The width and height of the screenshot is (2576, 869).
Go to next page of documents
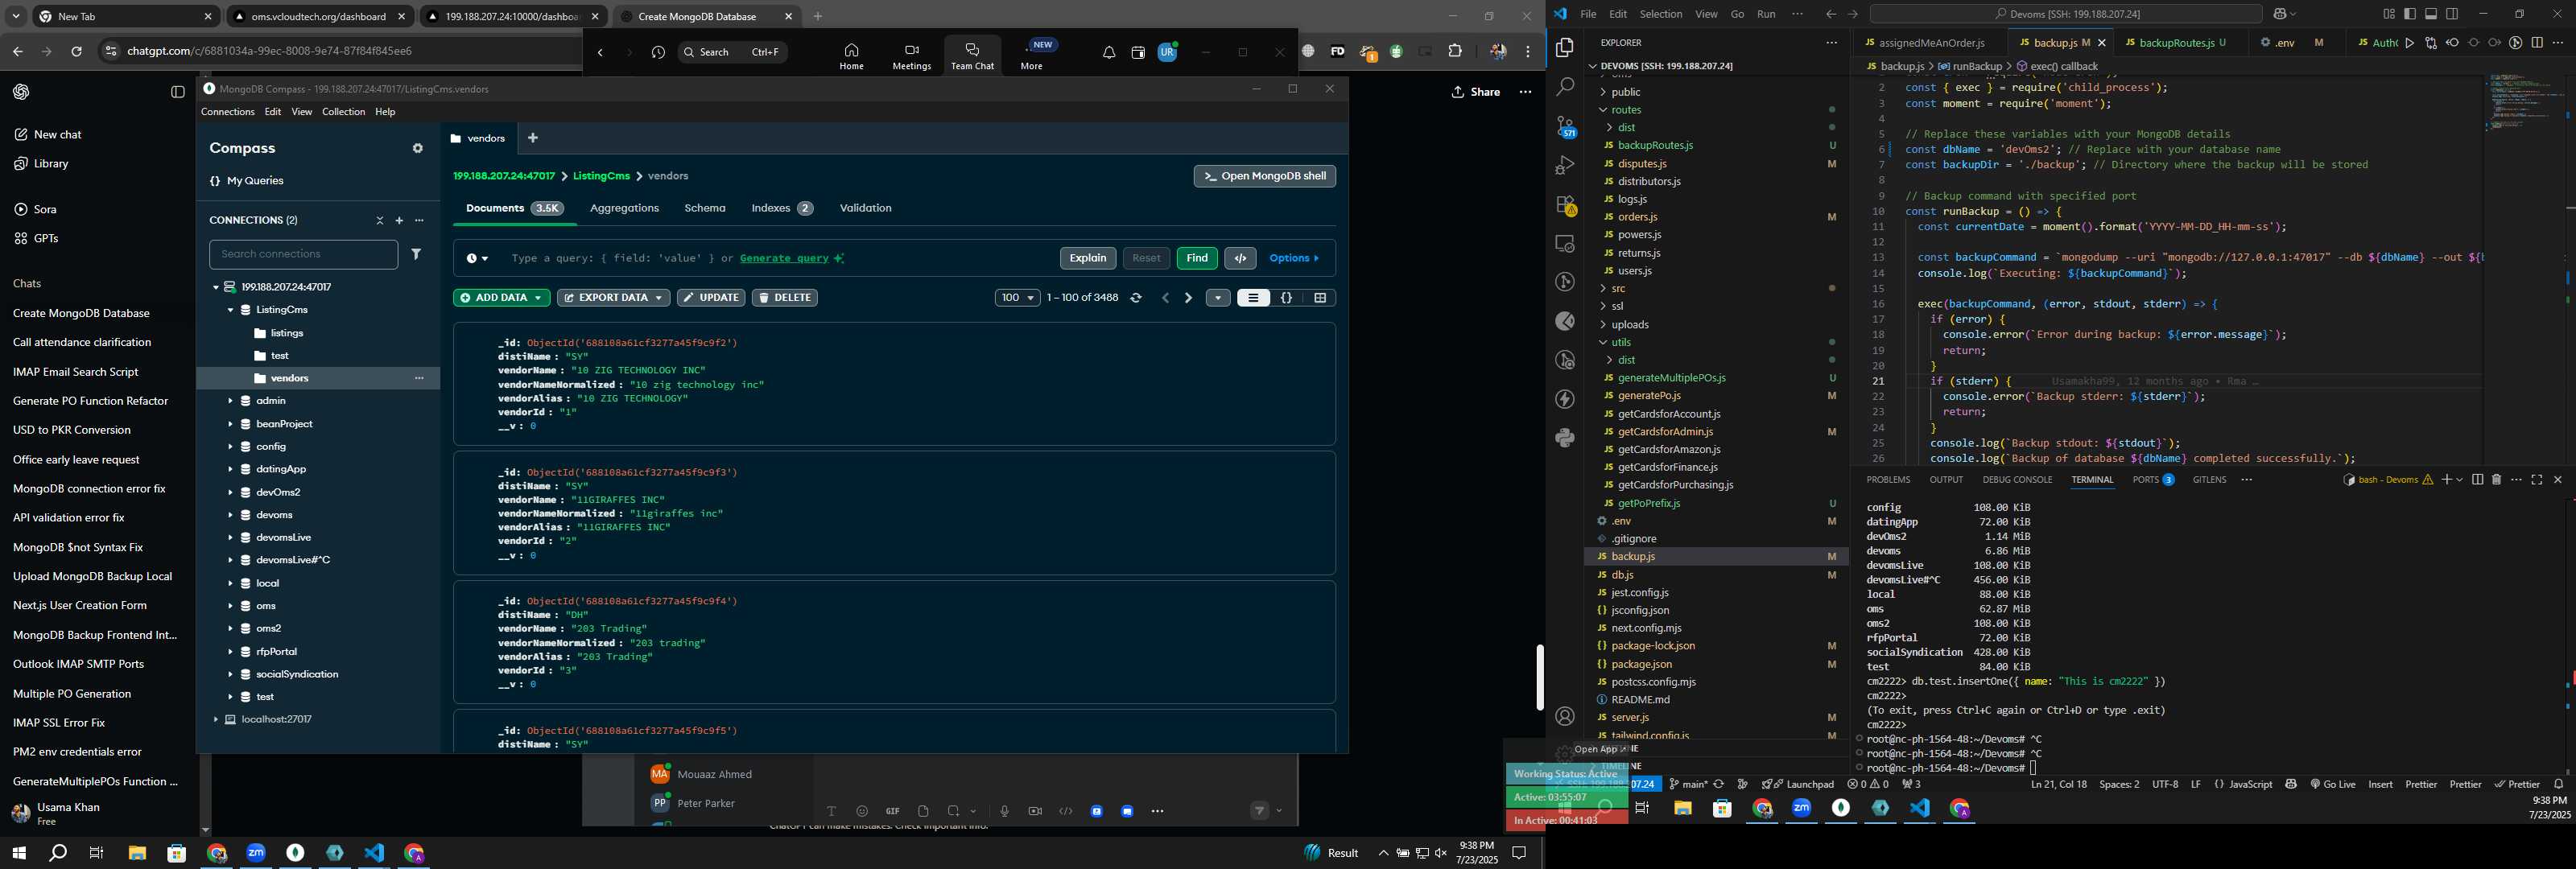click(x=1188, y=298)
